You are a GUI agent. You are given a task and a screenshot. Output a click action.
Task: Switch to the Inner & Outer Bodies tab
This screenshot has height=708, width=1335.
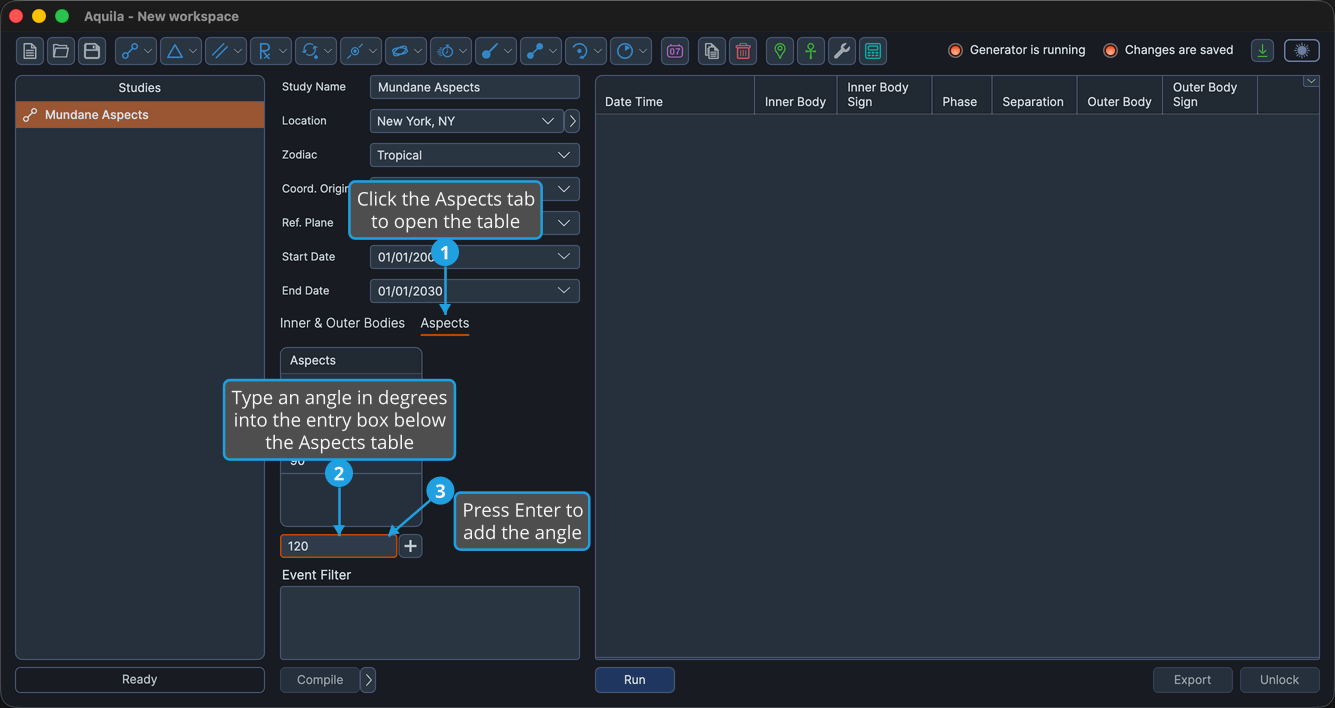342,323
